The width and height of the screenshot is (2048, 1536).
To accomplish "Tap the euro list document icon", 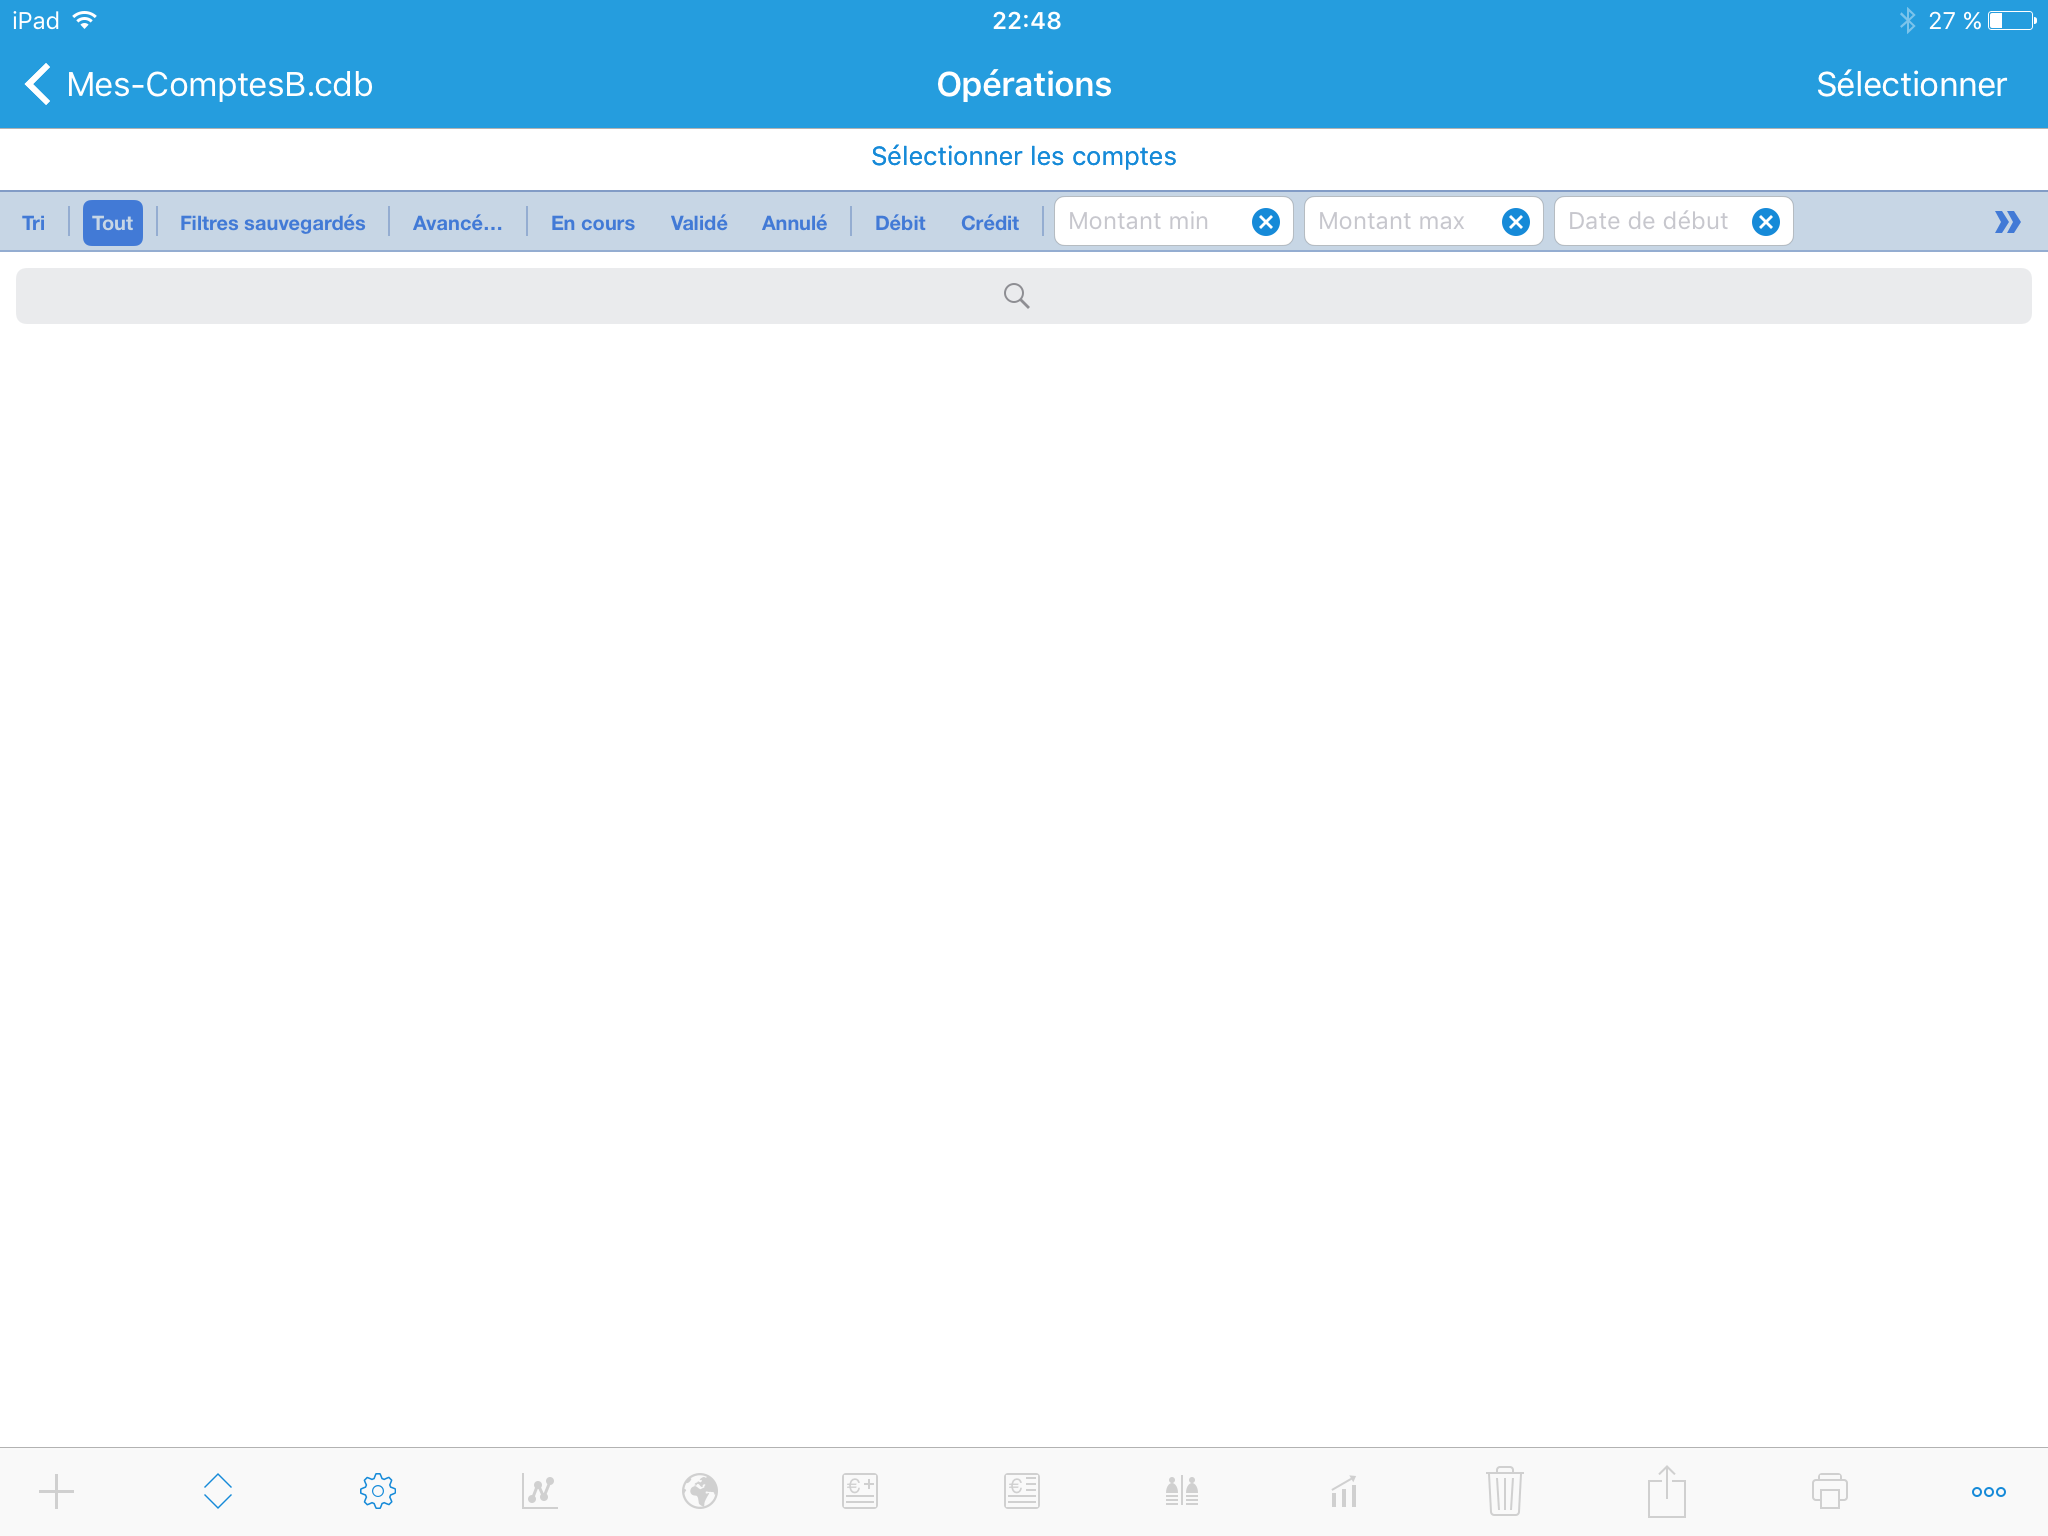I will [x=1022, y=1491].
